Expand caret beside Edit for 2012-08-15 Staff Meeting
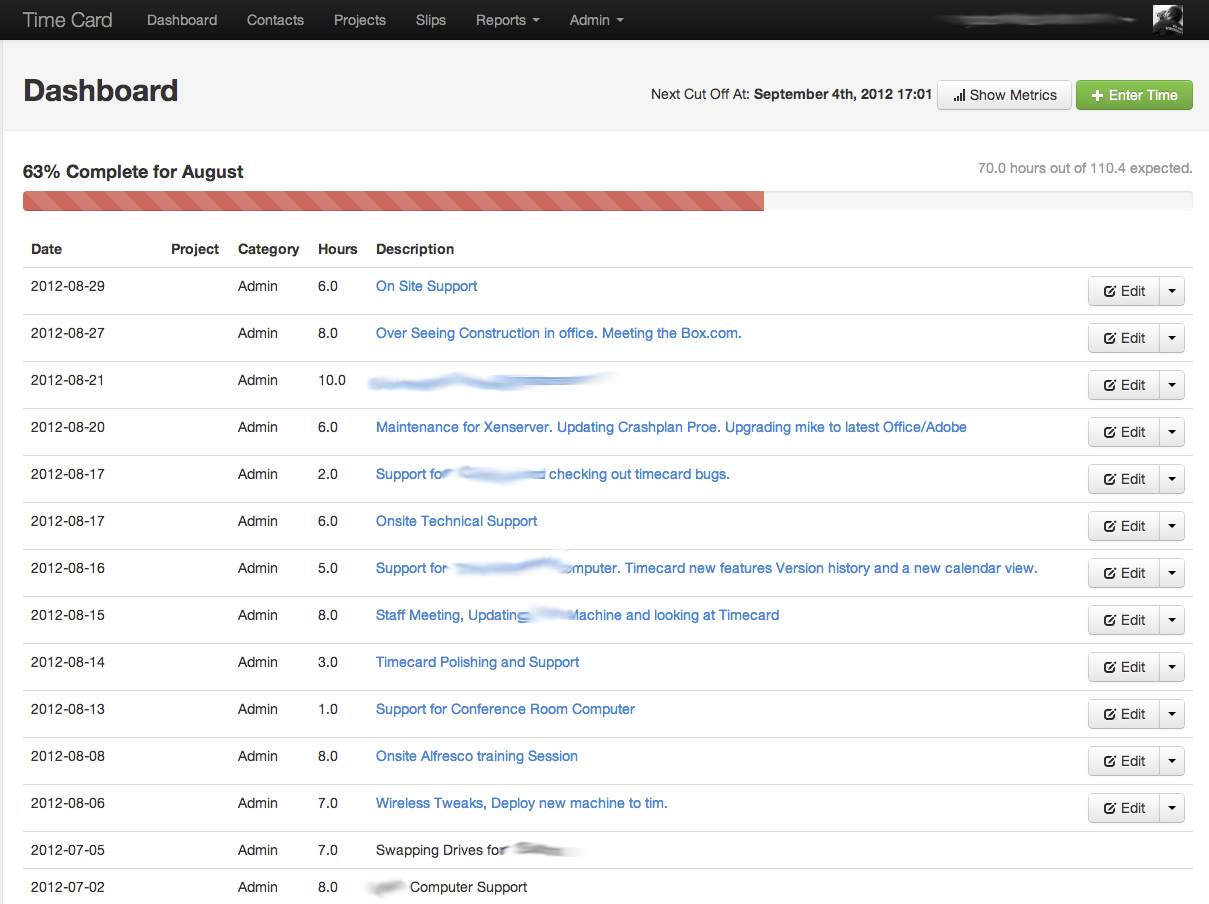 (1172, 620)
